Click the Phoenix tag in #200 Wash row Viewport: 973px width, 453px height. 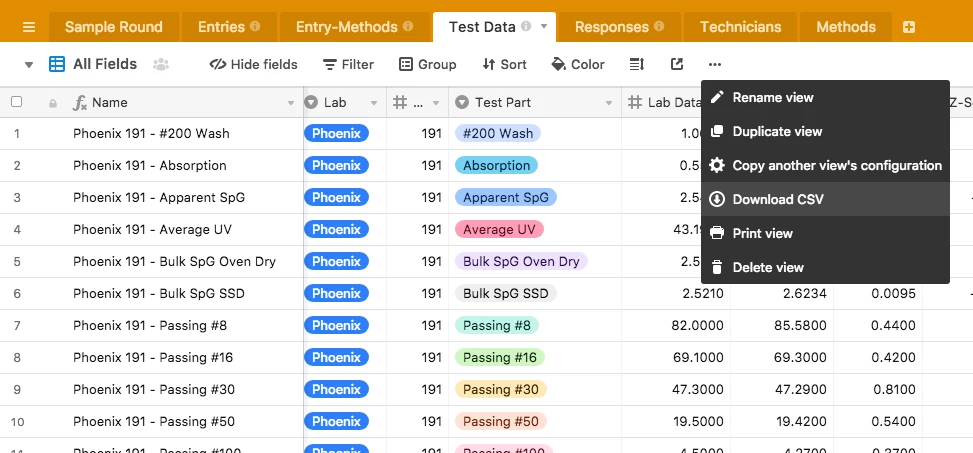point(336,133)
